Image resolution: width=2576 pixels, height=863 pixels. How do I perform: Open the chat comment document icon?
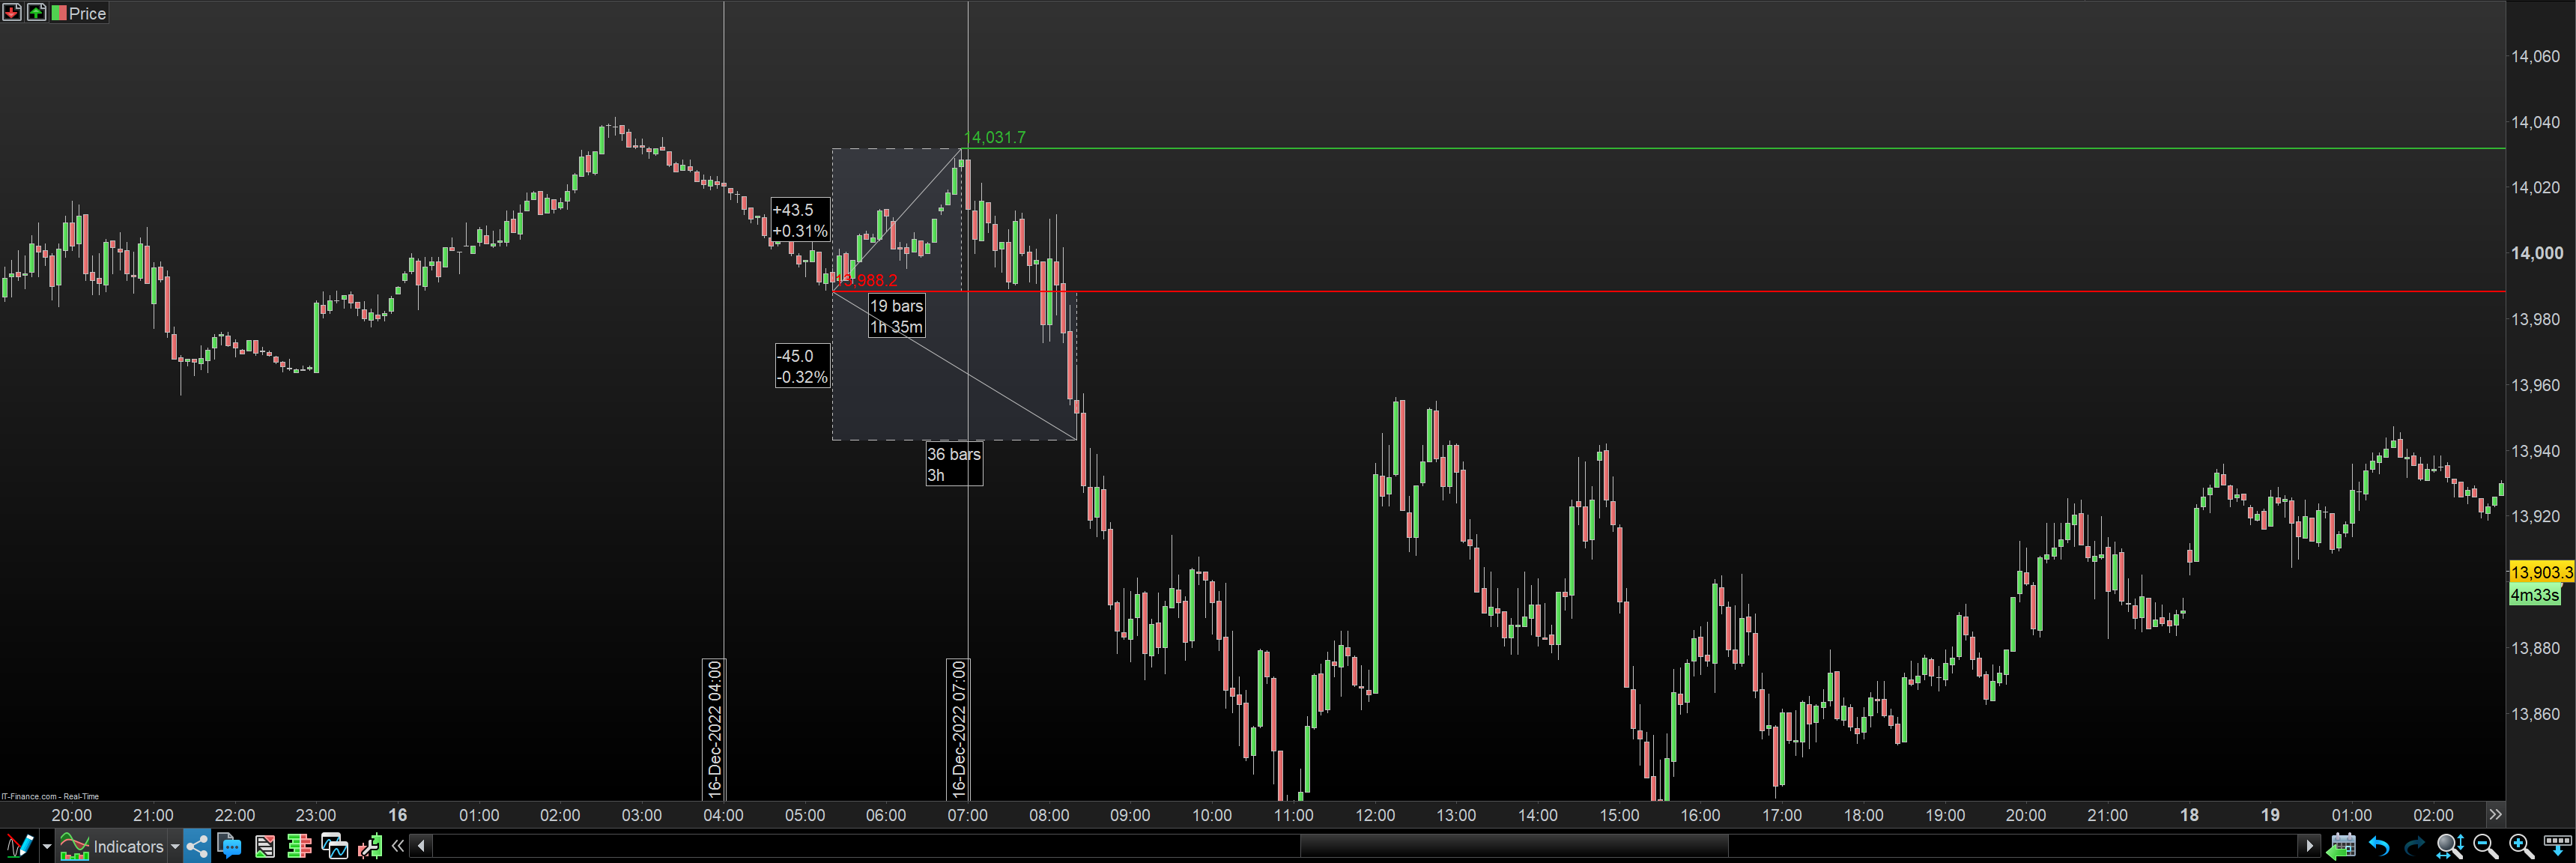[x=229, y=846]
